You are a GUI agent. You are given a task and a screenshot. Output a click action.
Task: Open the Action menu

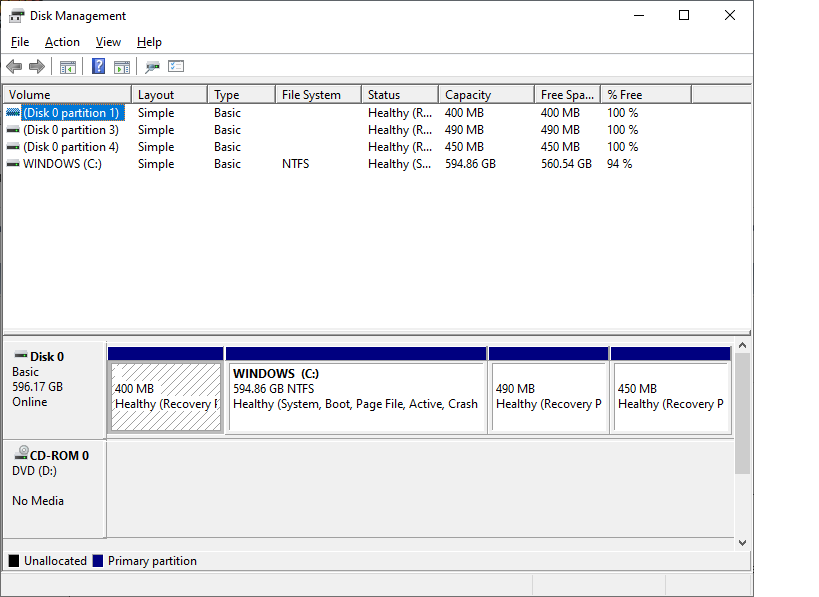[62, 42]
